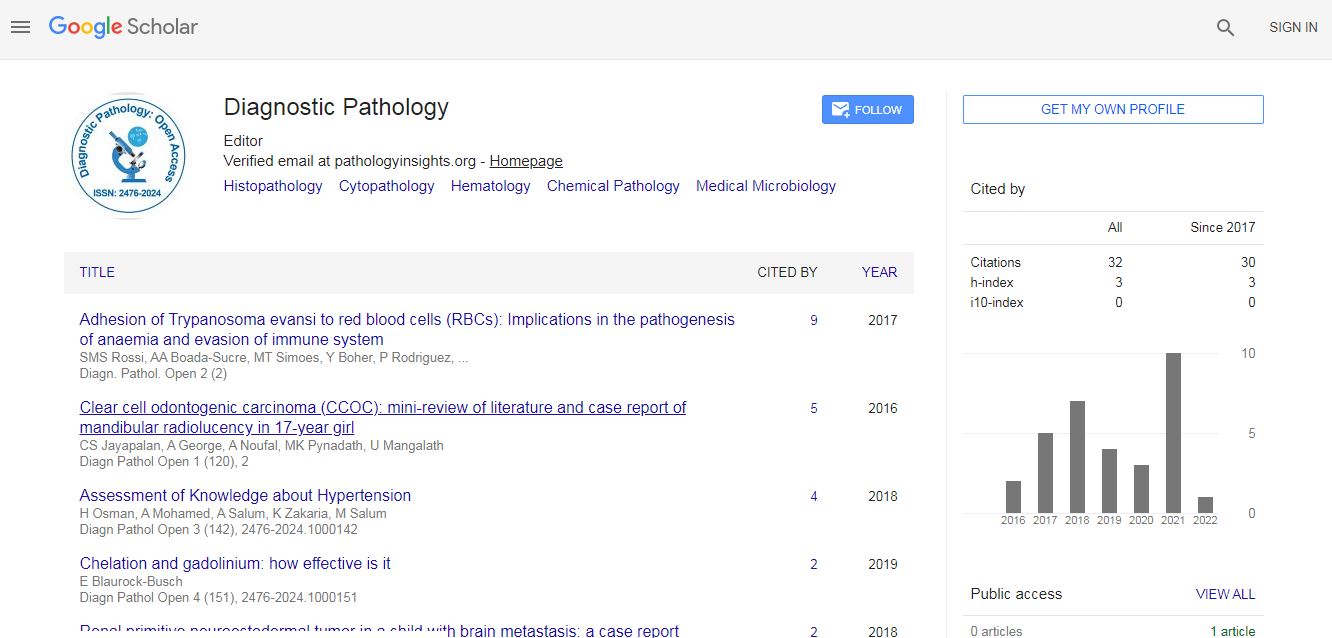1332x638 pixels.
Task: Select the Hematology topic tag
Action: [x=490, y=186]
